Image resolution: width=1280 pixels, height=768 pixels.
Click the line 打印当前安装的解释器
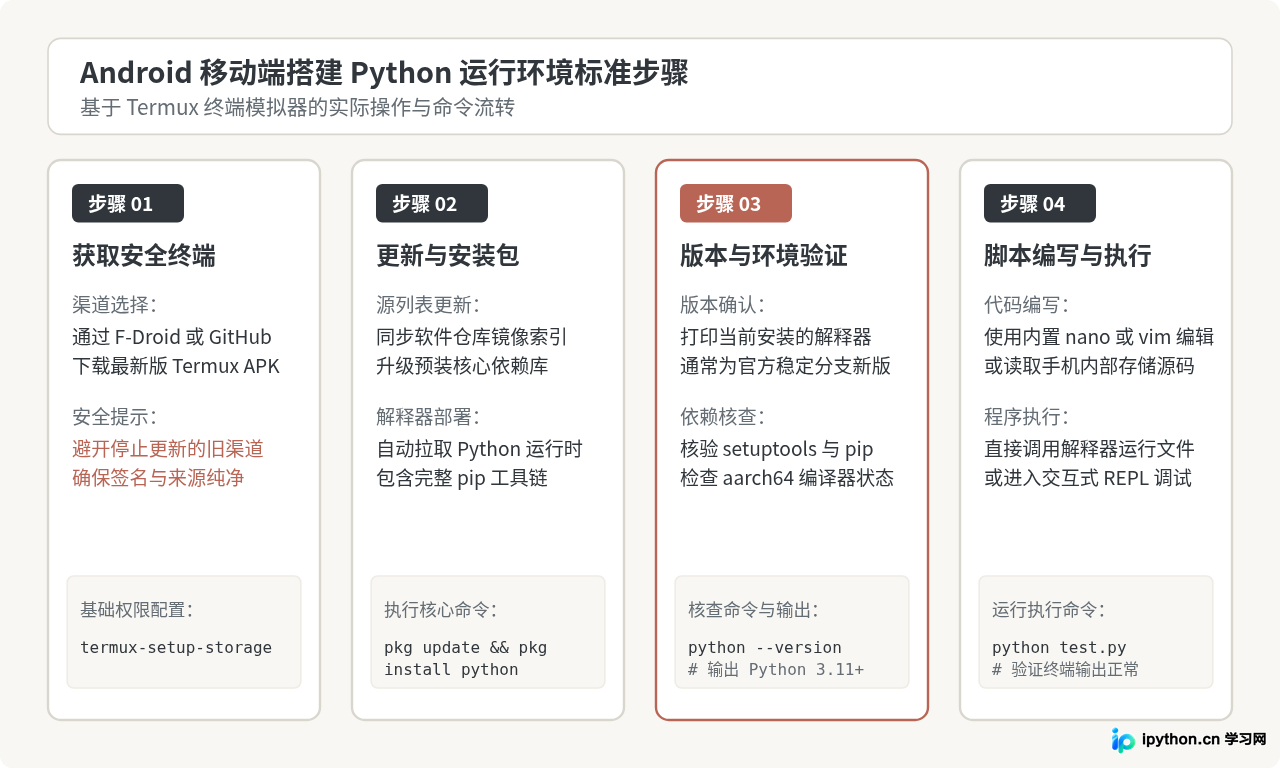776,337
